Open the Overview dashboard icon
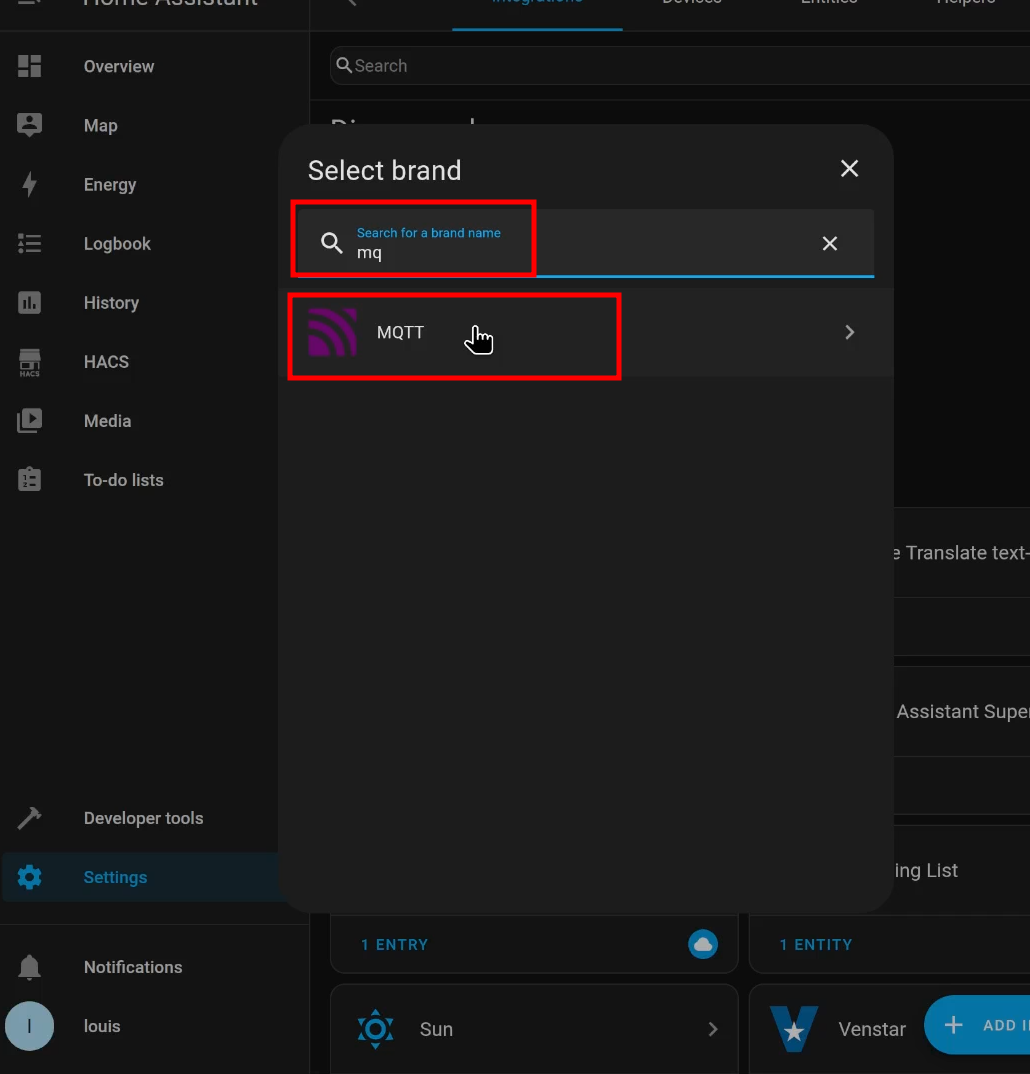 (29, 66)
